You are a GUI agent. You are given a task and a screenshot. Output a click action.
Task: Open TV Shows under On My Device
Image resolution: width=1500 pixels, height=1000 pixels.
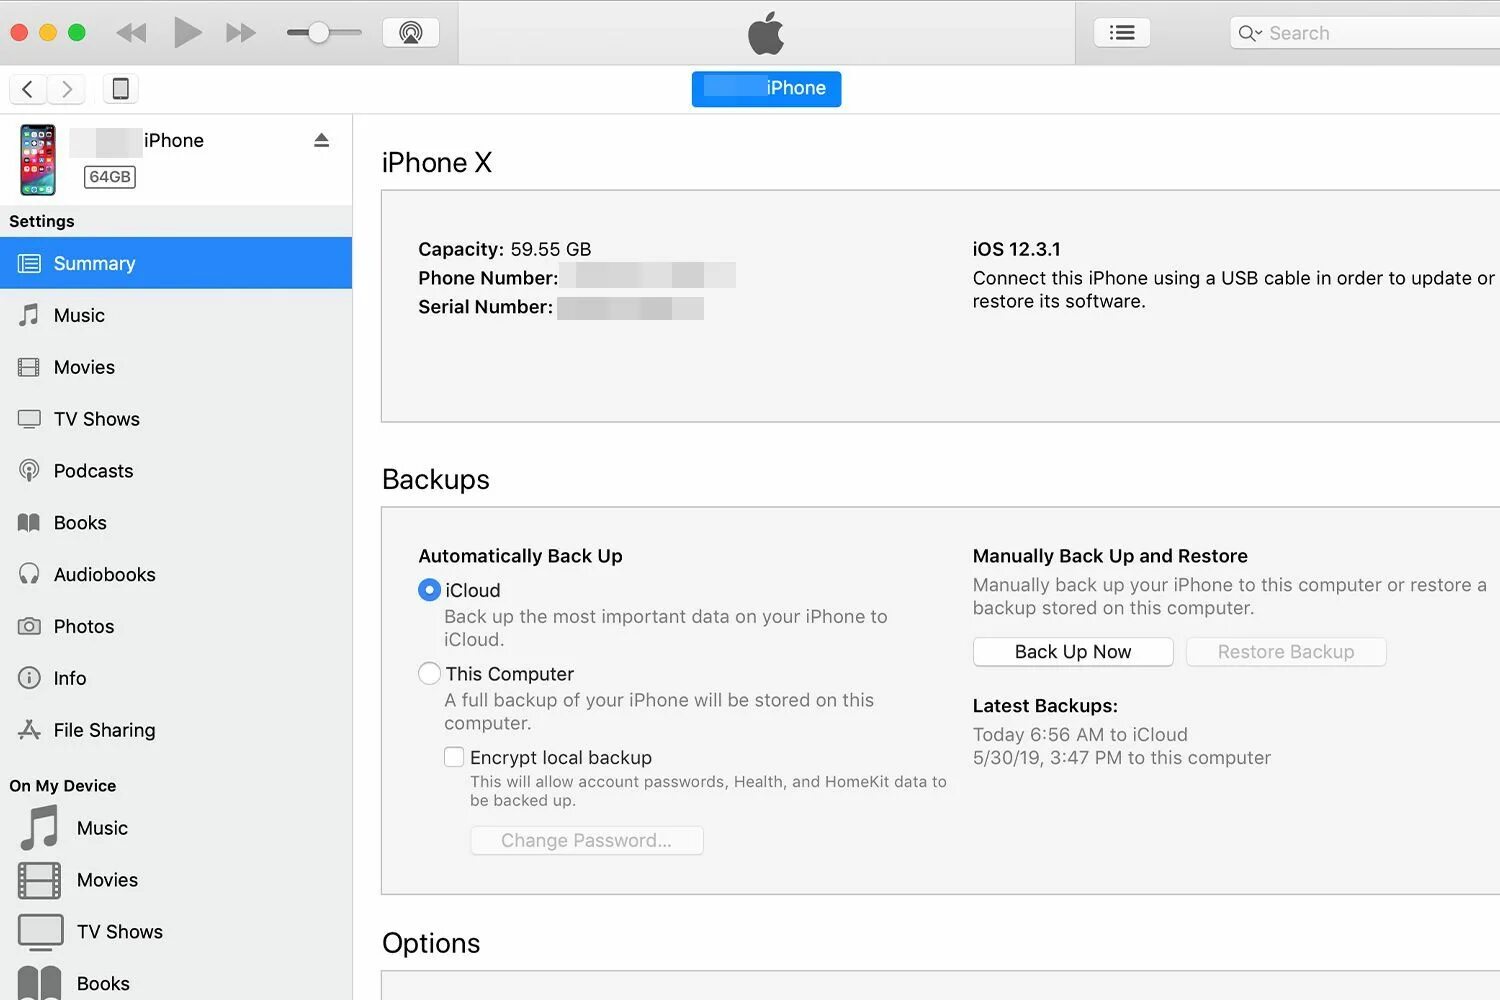[x=176, y=932]
